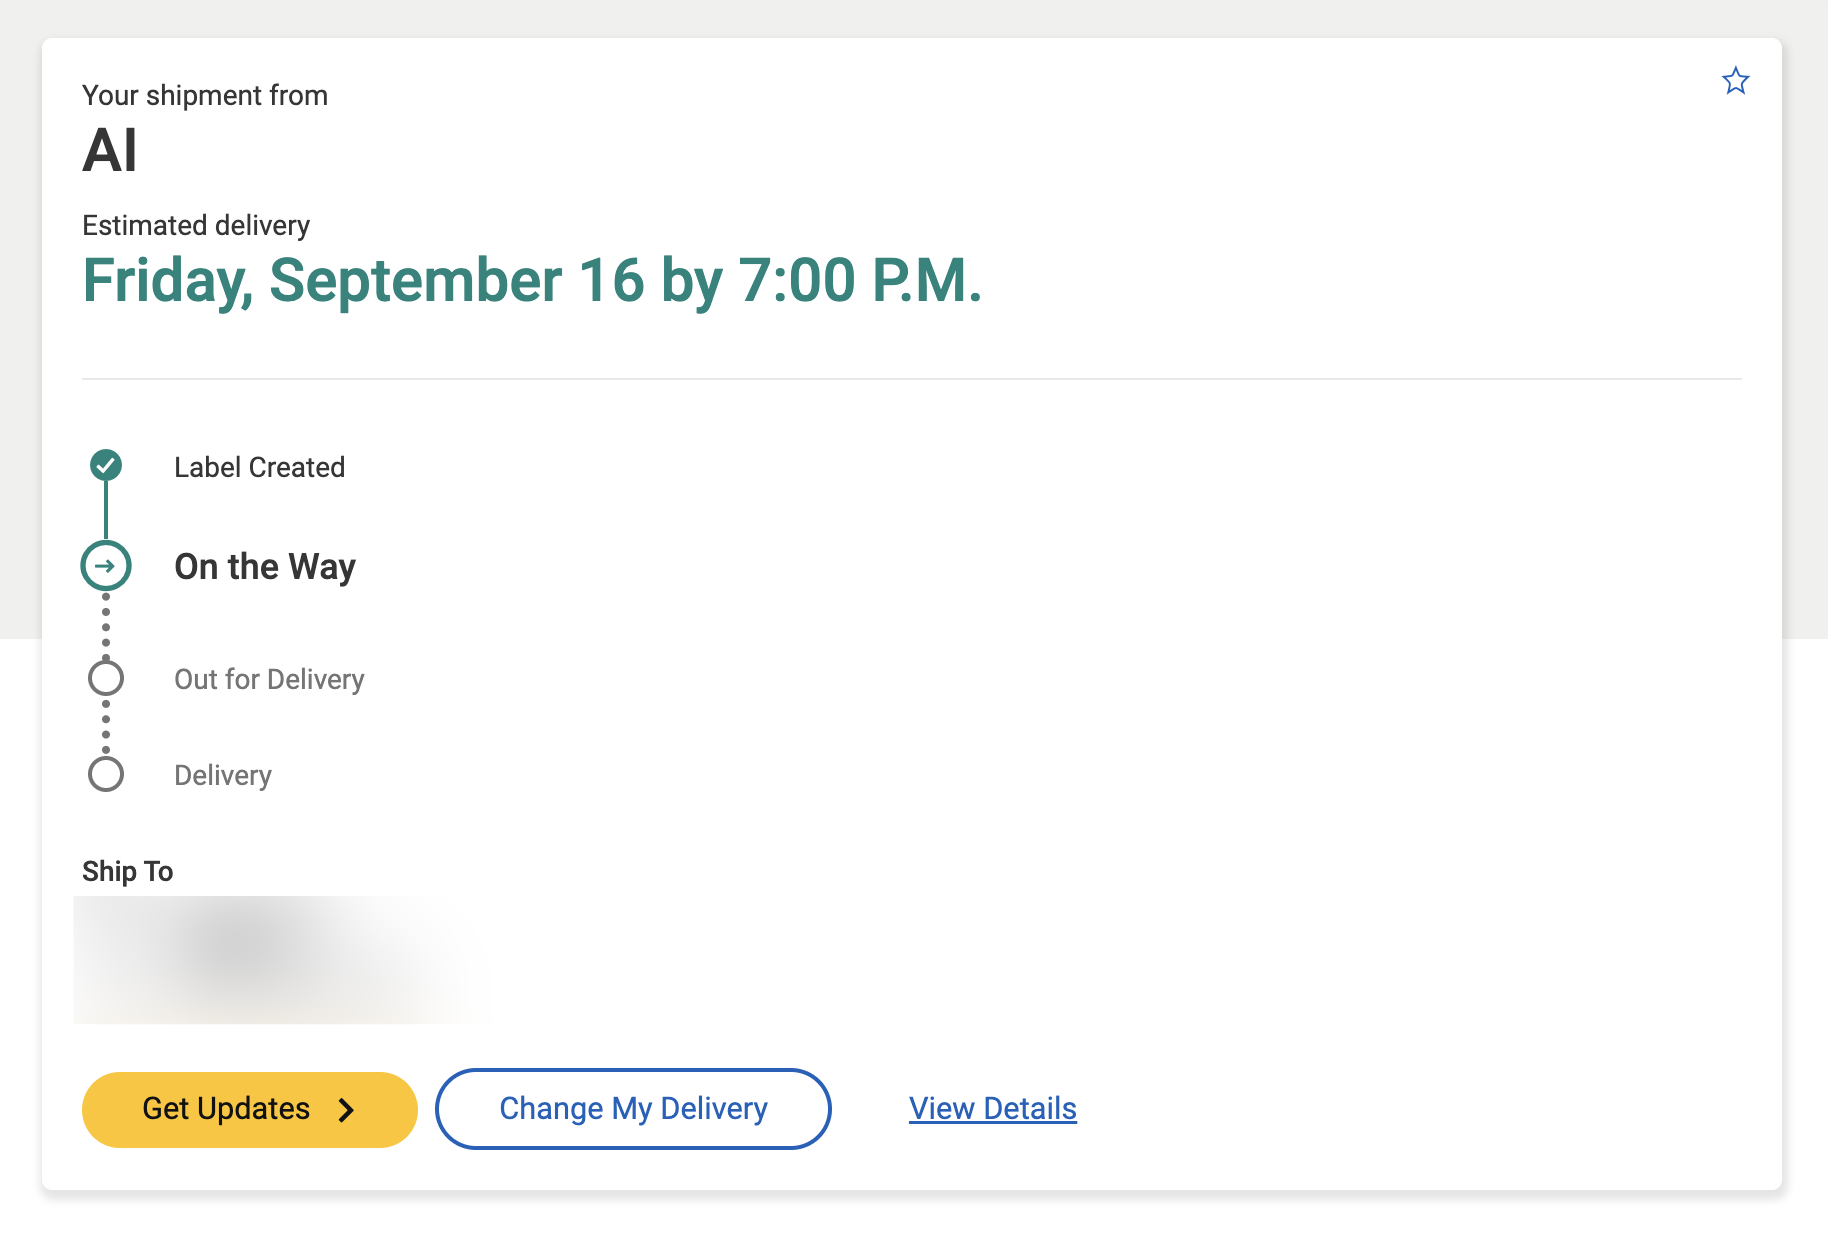This screenshot has height=1236, width=1828.
Task: Click the shipper name AI
Action: (110, 152)
